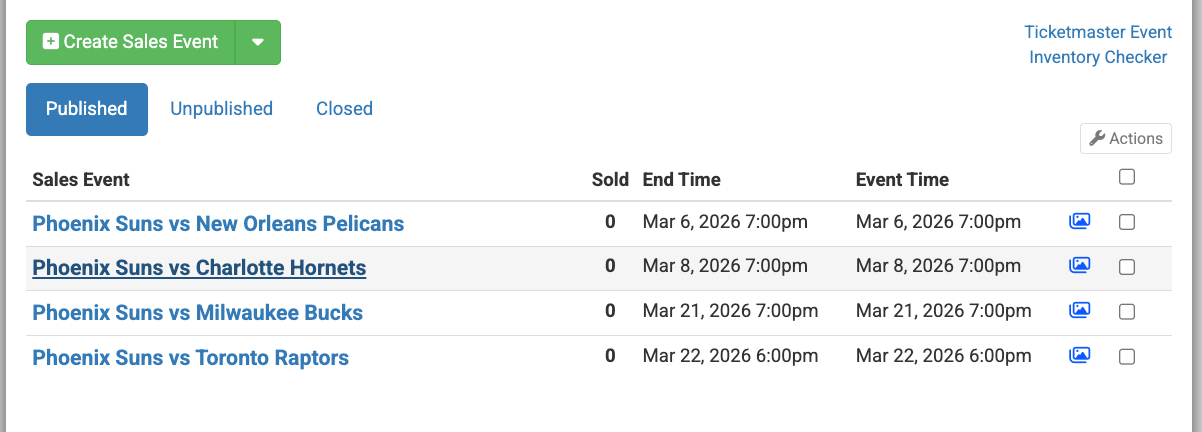Check the Charlotte Hornets row checkbox
The height and width of the screenshot is (432, 1202).
1127,267
